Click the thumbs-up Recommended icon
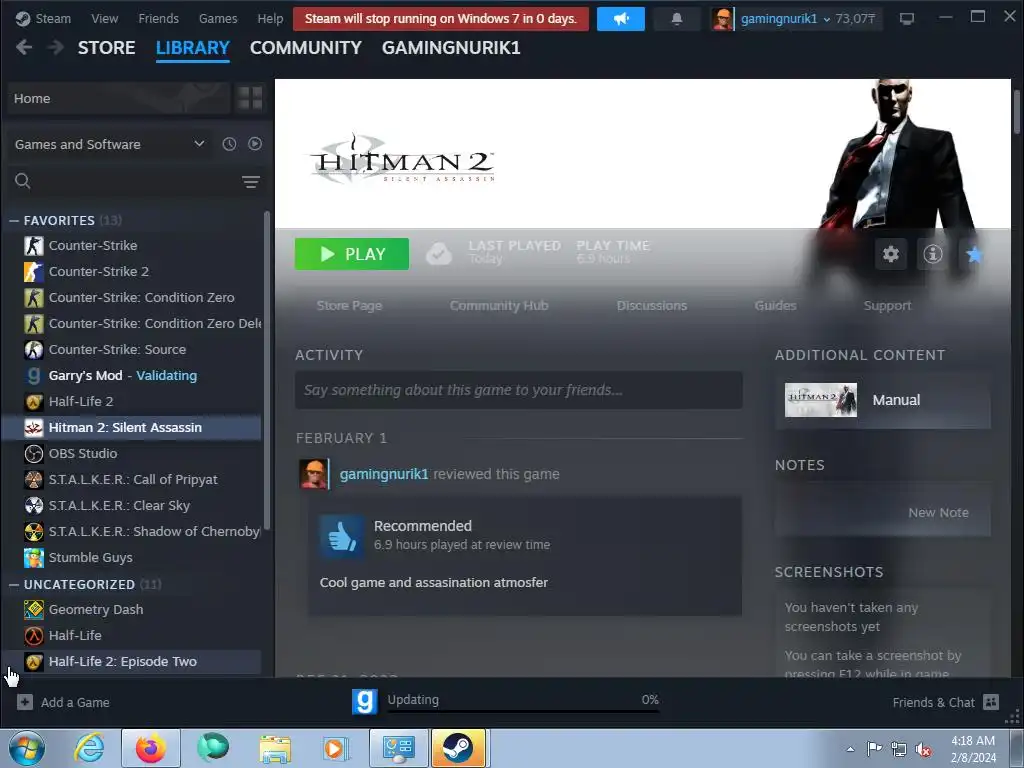This screenshot has height=768, width=1024. tap(342, 536)
